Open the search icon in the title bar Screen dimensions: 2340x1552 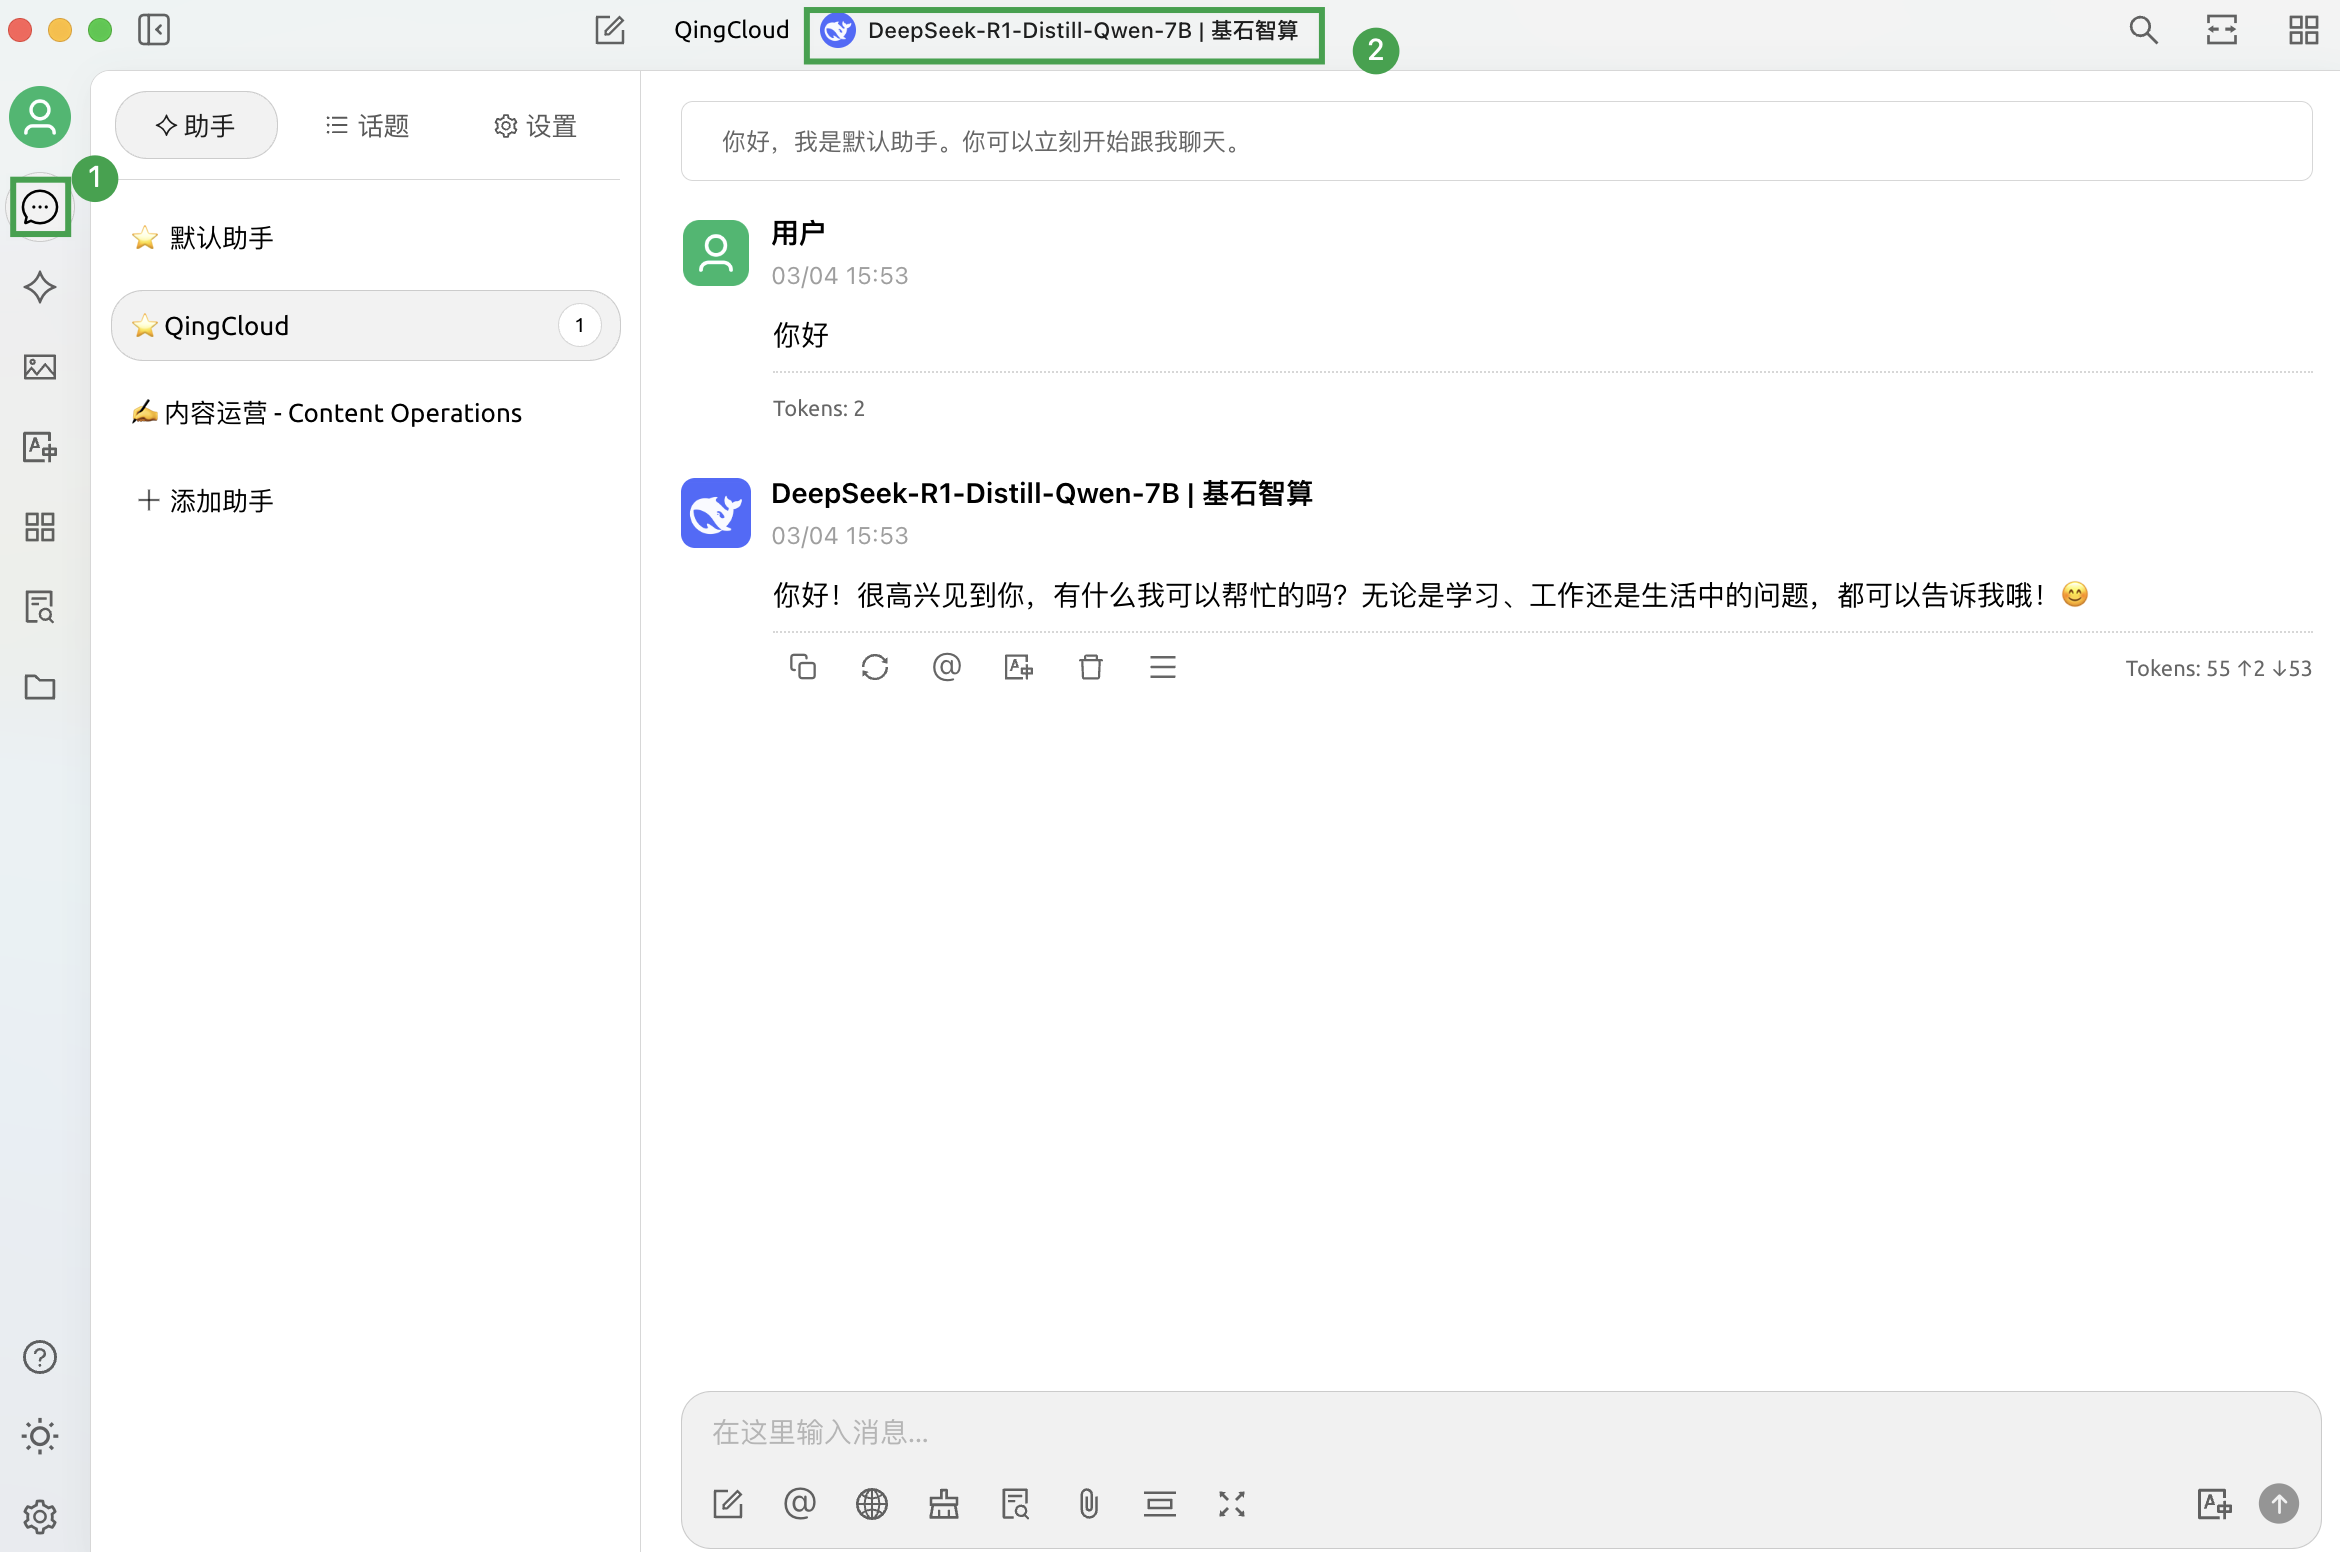click(x=2143, y=30)
